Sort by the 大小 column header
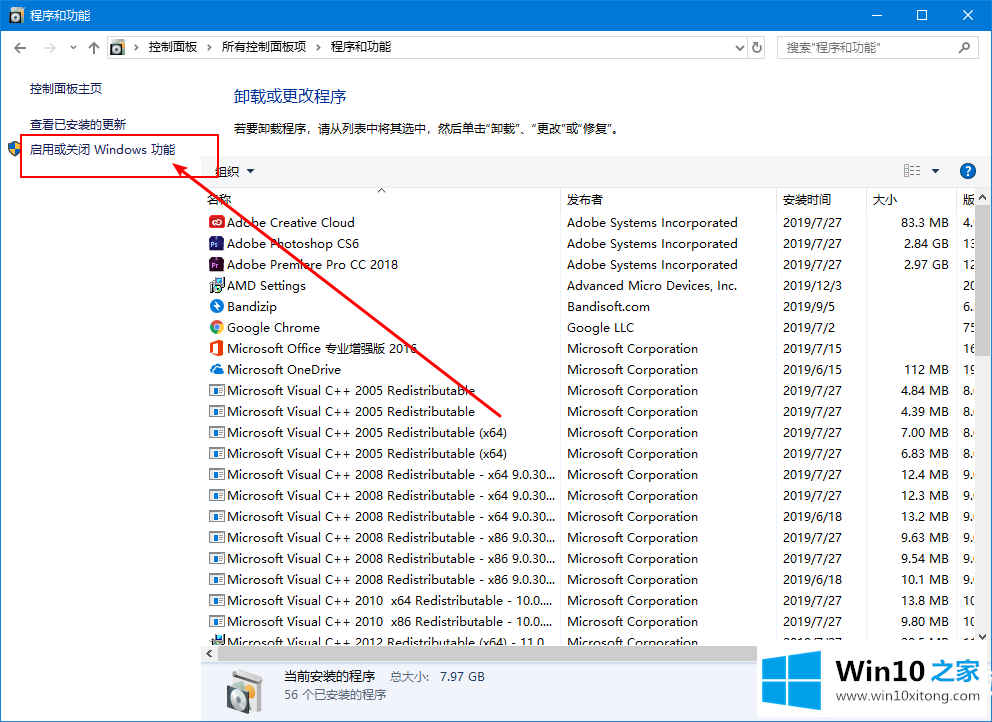This screenshot has height=722, width=992. coord(911,199)
